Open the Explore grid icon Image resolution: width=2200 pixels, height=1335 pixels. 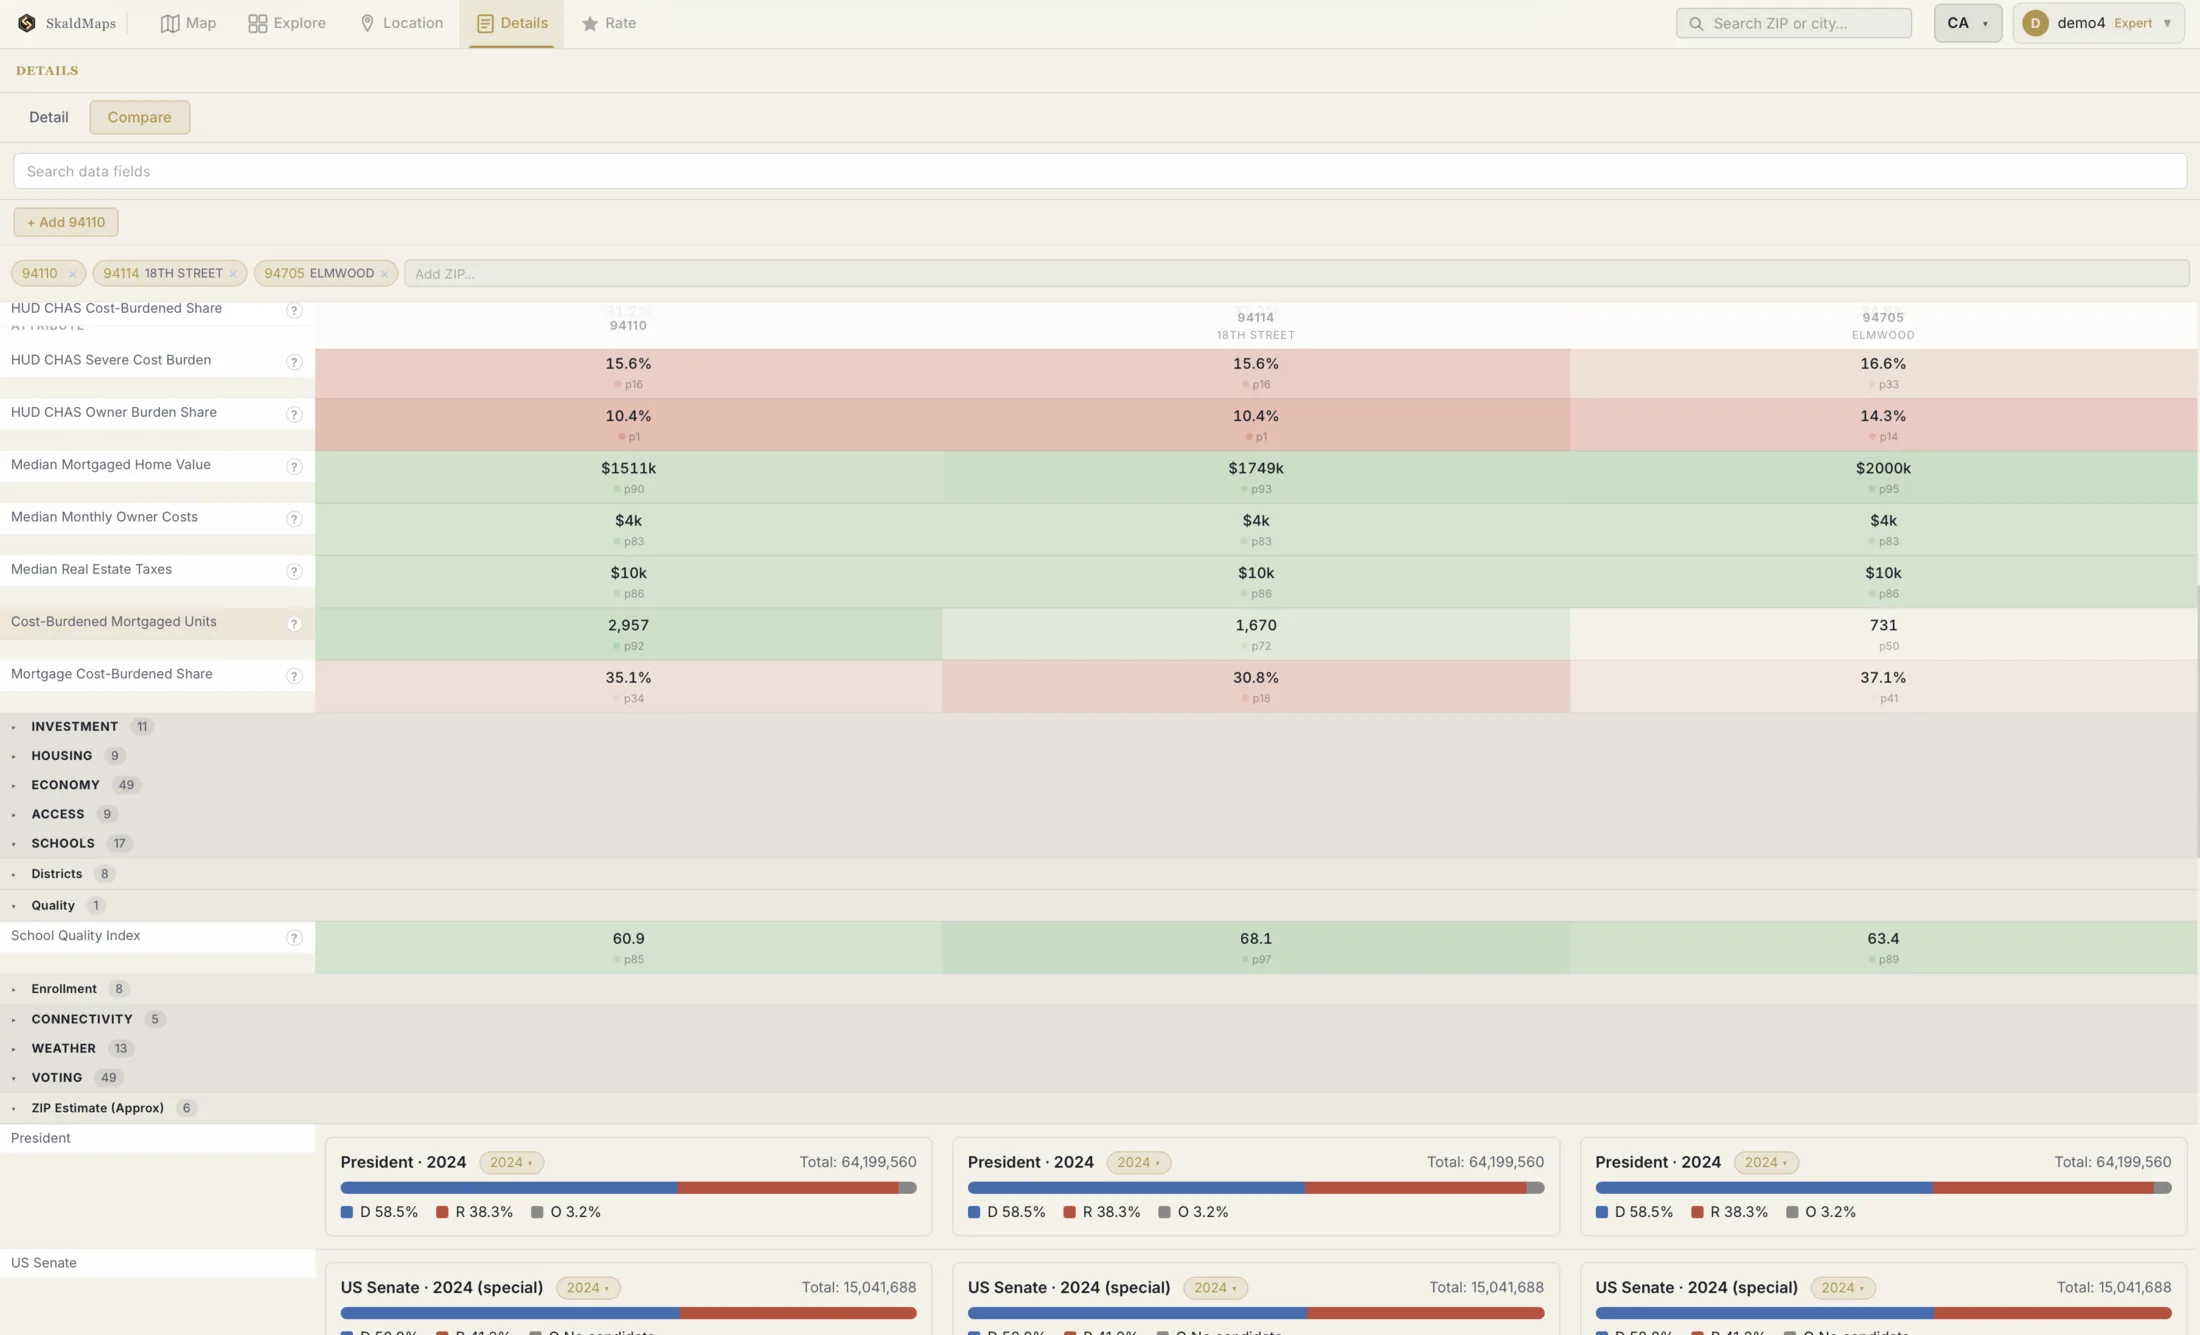[x=257, y=23]
